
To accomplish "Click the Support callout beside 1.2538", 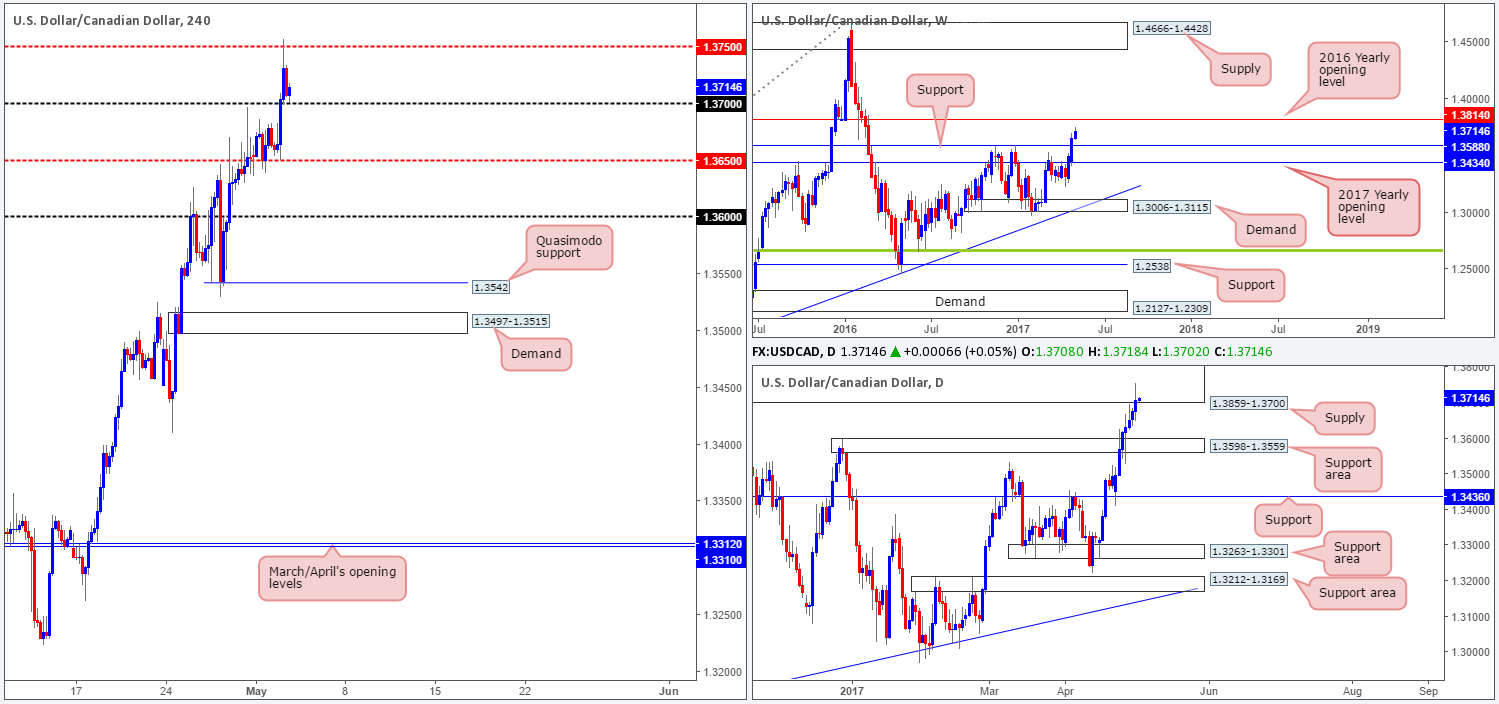I will click(x=1250, y=285).
